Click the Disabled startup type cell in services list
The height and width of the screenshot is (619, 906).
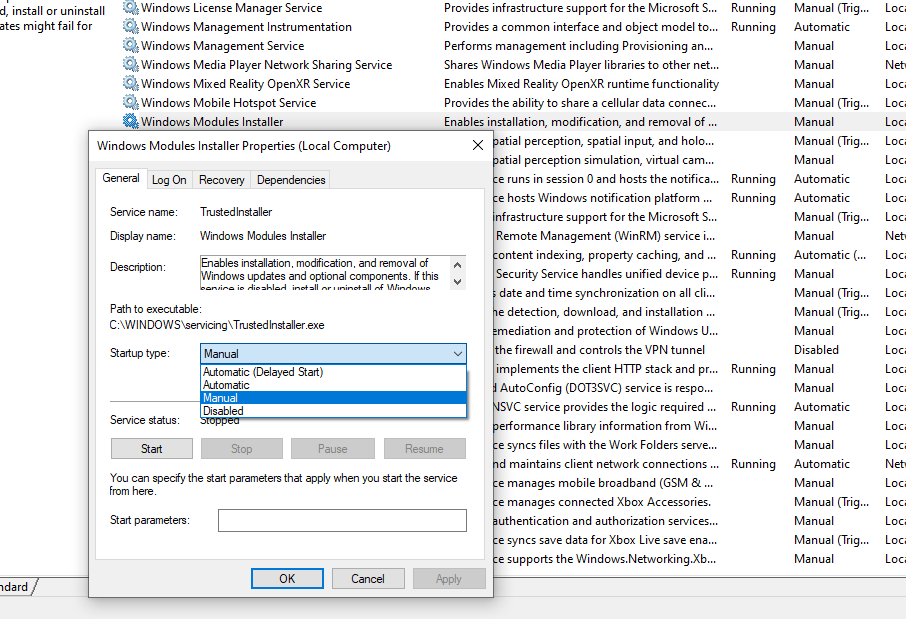coord(816,350)
